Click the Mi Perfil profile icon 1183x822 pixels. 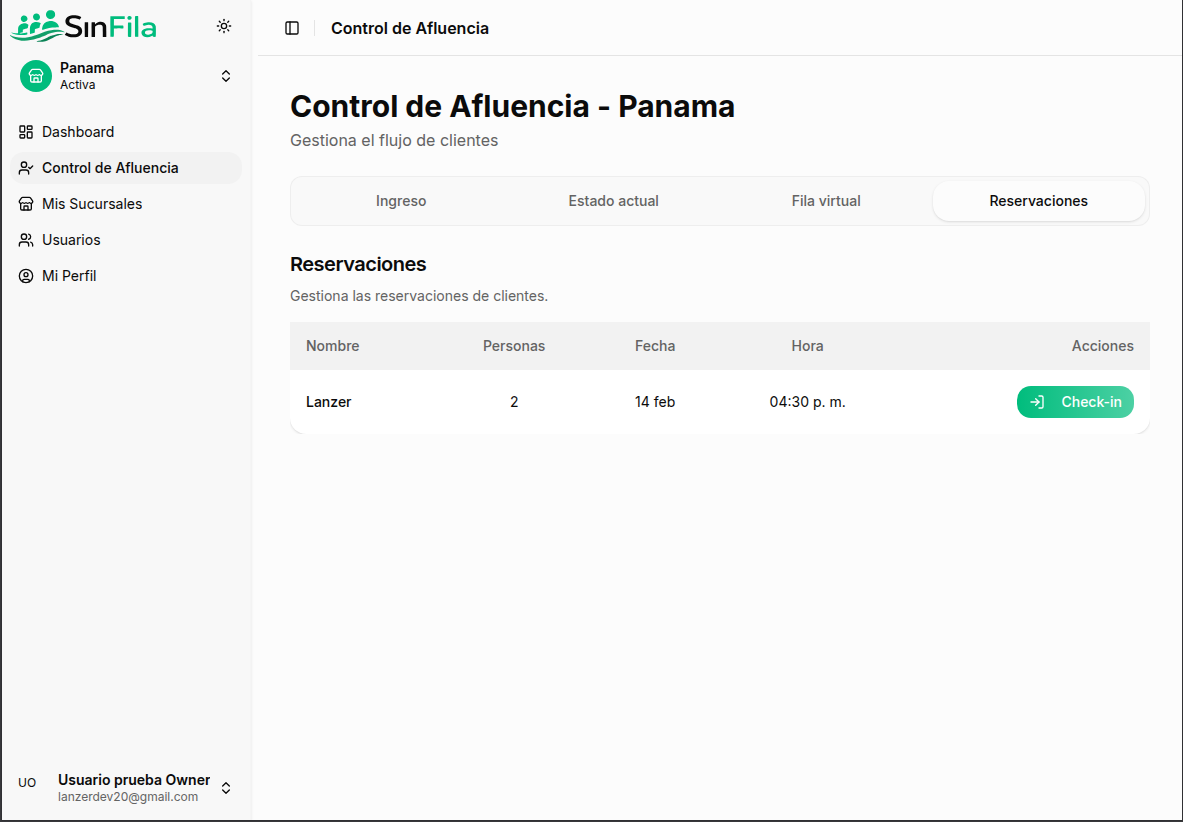point(25,276)
